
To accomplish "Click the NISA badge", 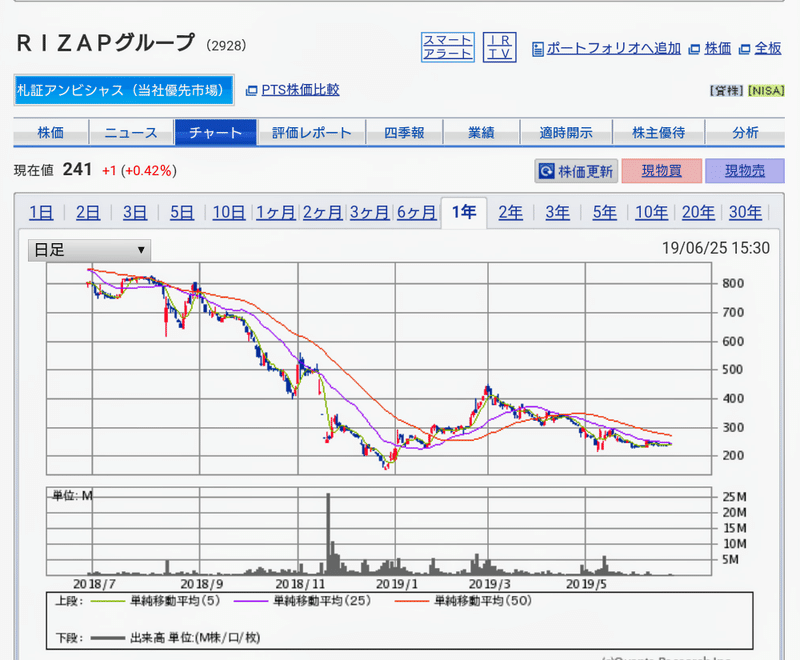I will pos(766,91).
